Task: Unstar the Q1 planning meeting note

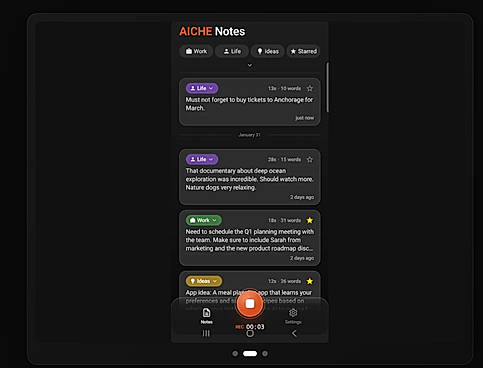Action: (310, 220)
